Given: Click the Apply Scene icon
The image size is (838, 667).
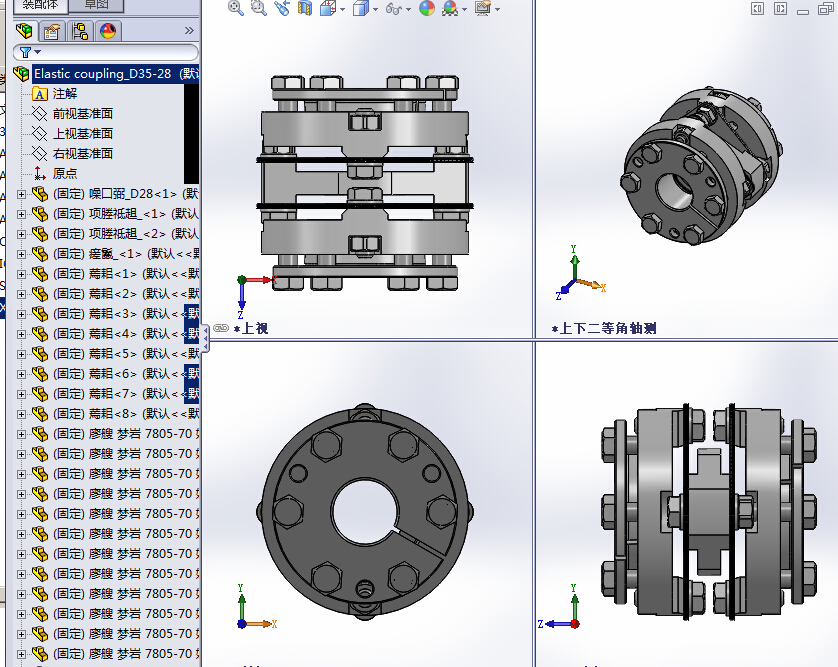Looking at the screenshot, I should pyautogui.click(x=451, y=7).
